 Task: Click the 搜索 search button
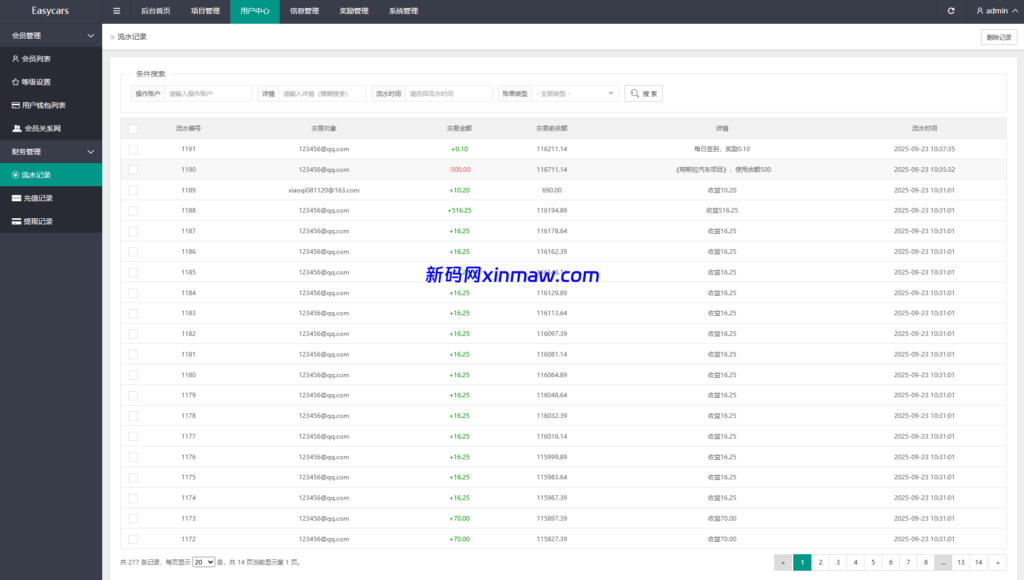(x=643, y=93)
